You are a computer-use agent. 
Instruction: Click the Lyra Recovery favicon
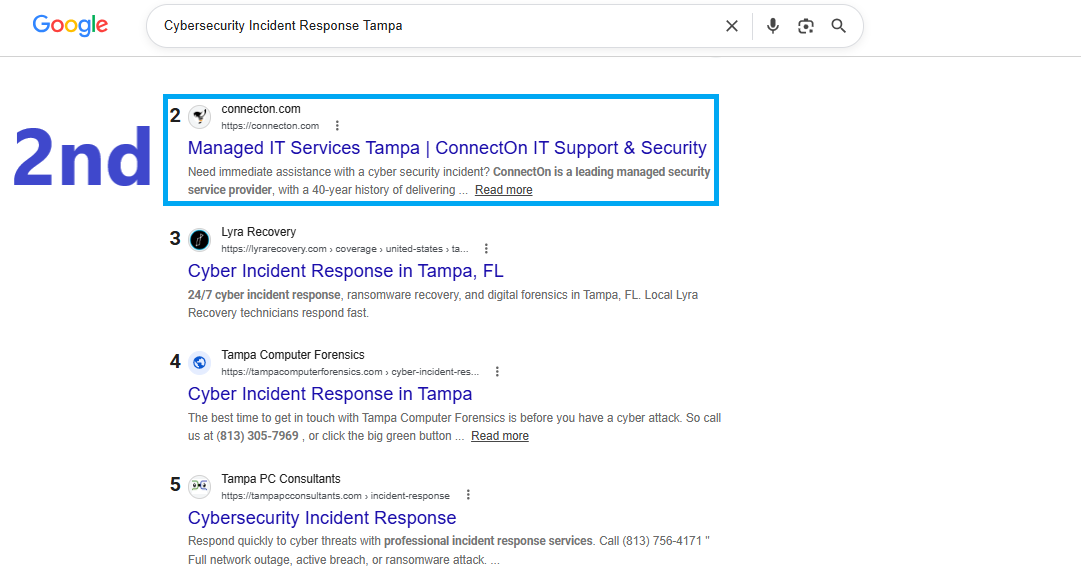pyautogui.click(x=200, y=240)
